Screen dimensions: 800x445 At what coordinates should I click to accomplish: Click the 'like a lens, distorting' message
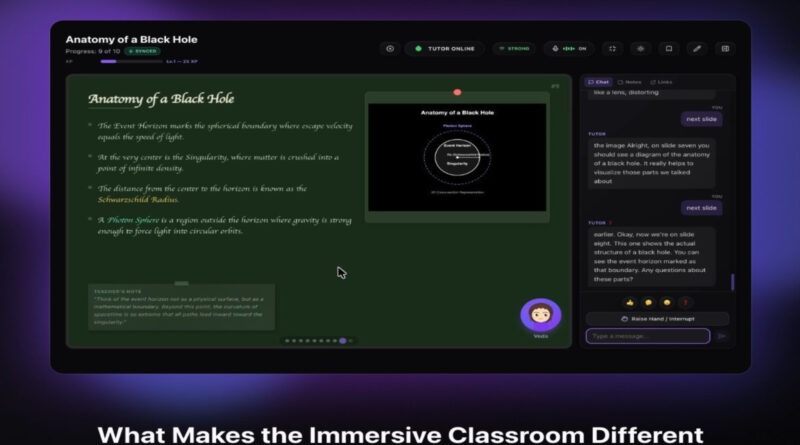point(652,93)
